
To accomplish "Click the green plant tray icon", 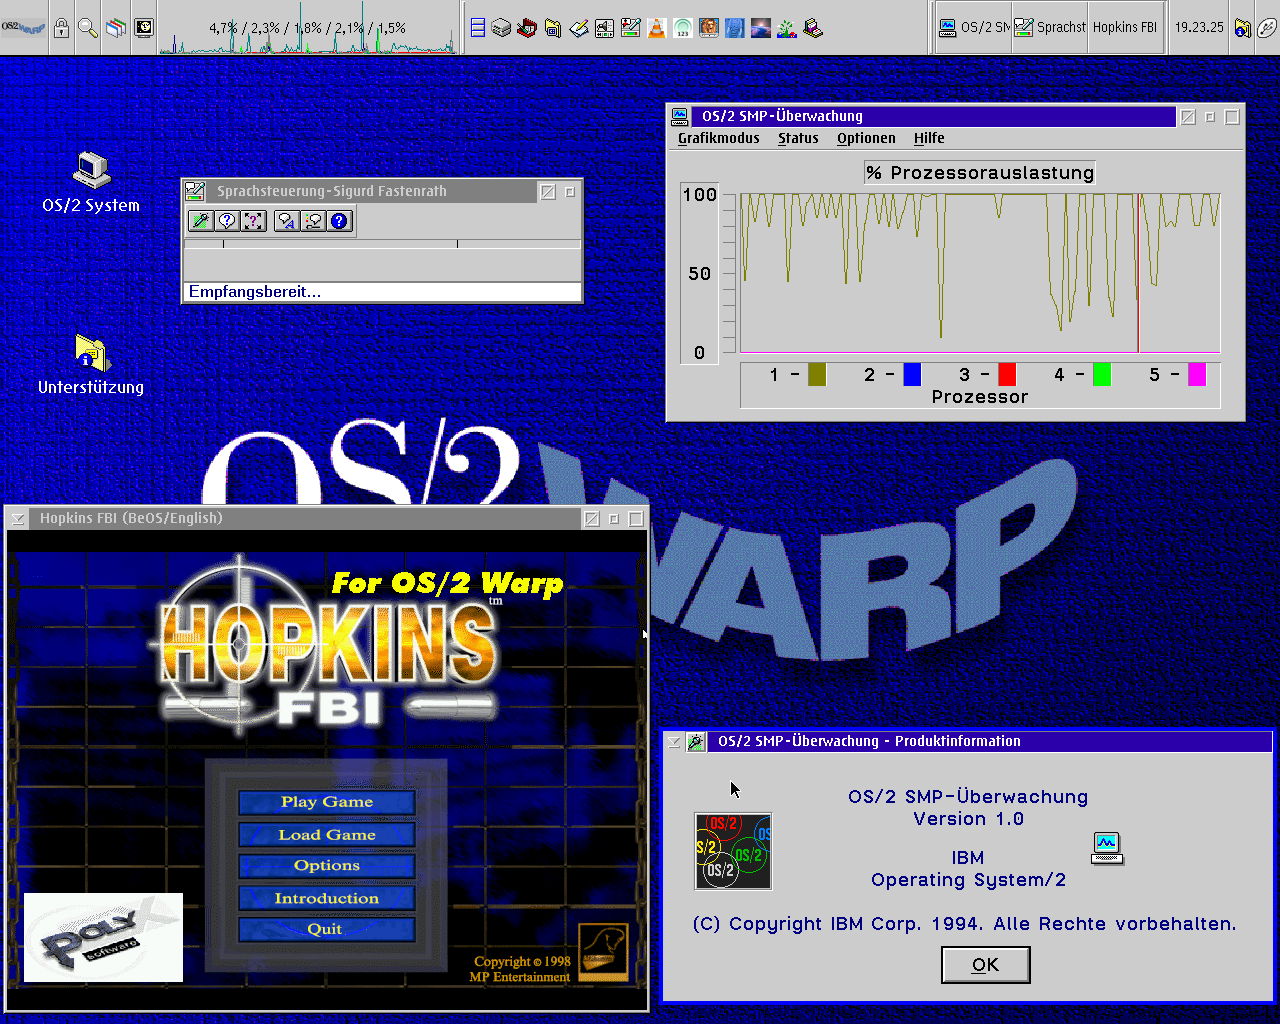I will [x=787, y=28].
